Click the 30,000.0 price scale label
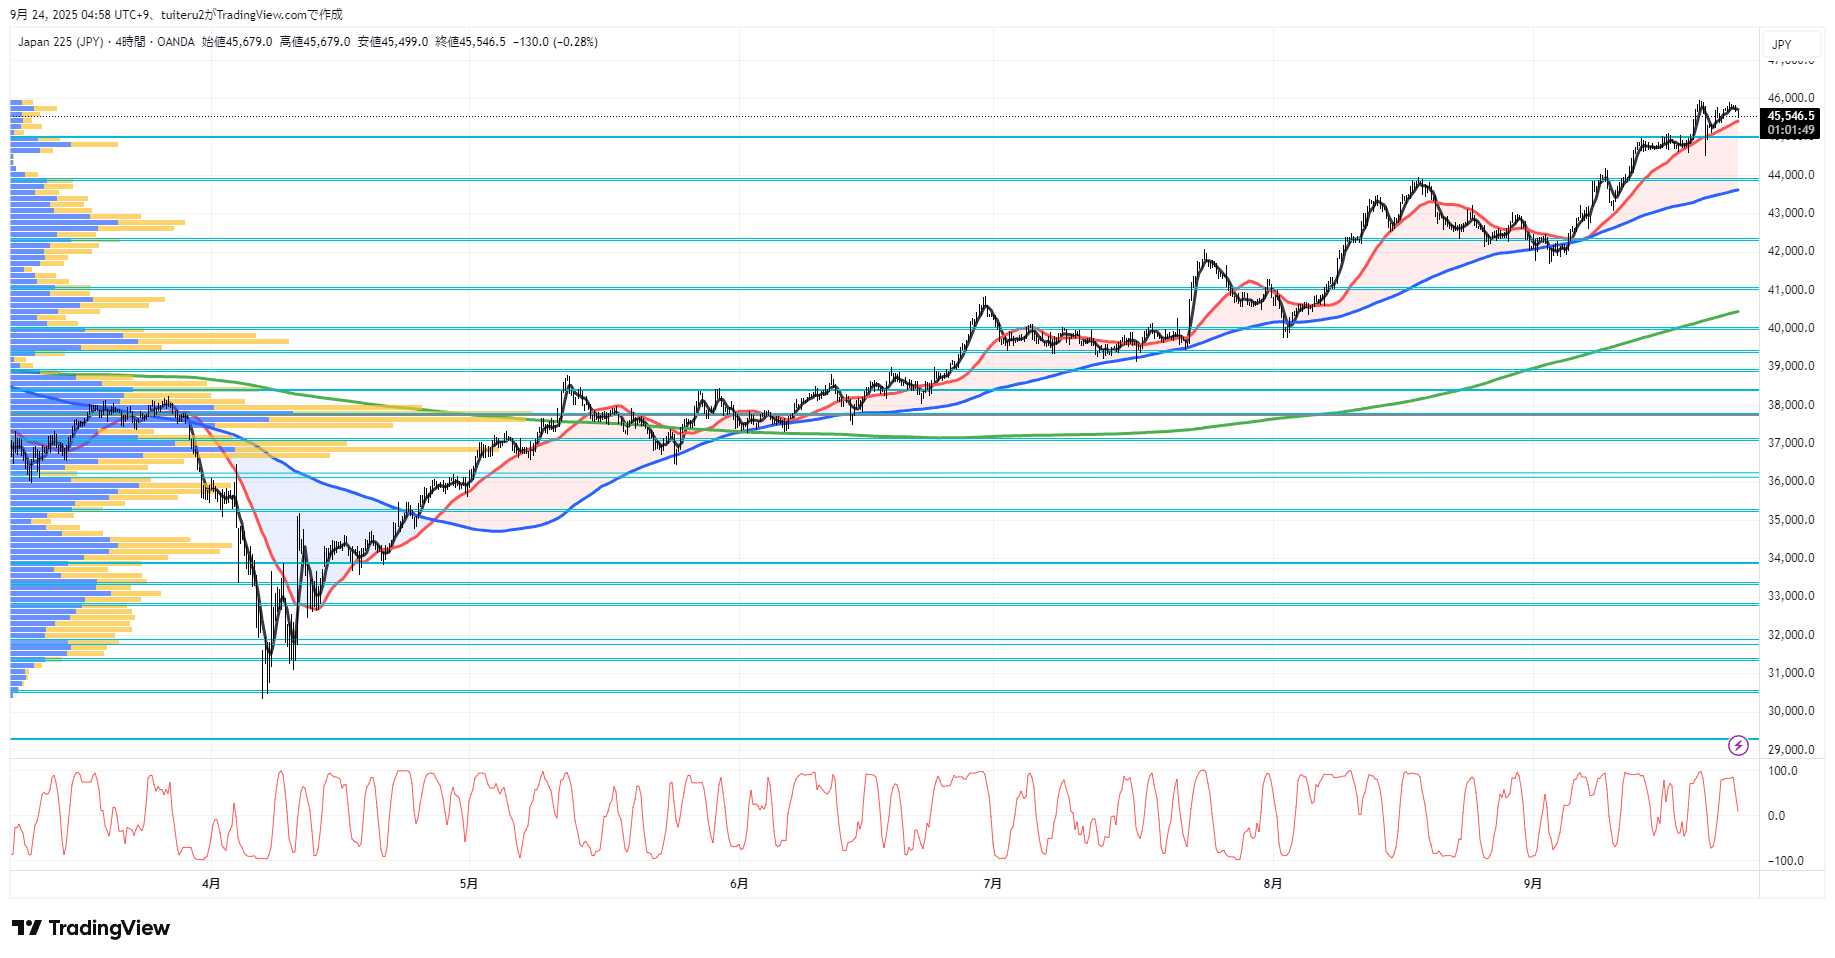 [1790, 711]
